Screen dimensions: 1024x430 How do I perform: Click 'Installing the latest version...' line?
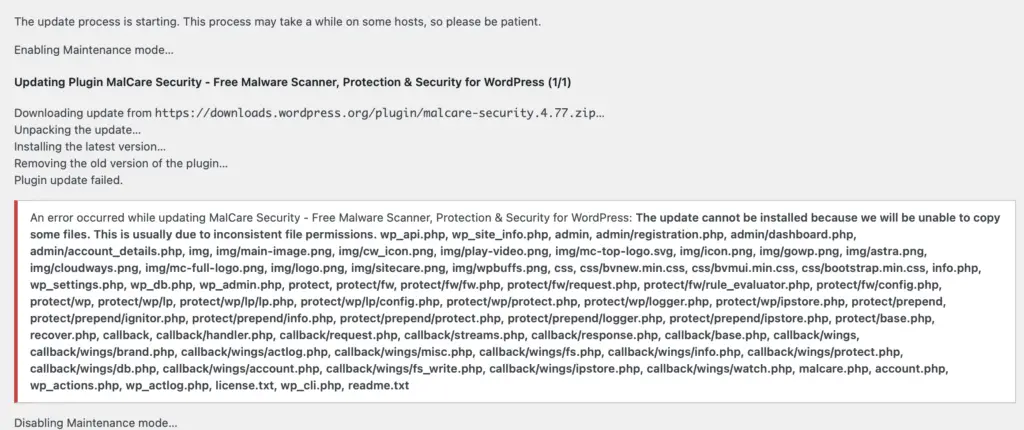[90, 146]
